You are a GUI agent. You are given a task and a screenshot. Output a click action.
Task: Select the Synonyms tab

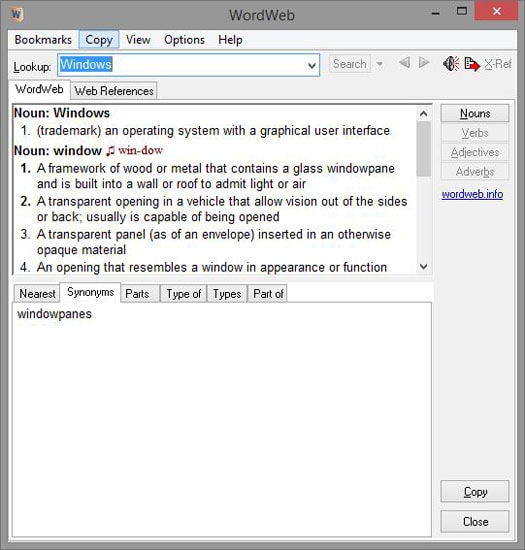coord(90,292)
